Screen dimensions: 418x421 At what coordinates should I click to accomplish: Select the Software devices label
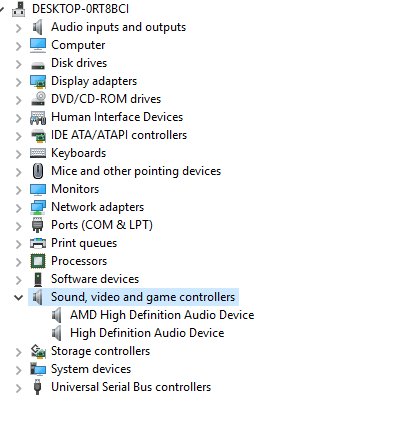pyautogui.click(x=95, y=279)
